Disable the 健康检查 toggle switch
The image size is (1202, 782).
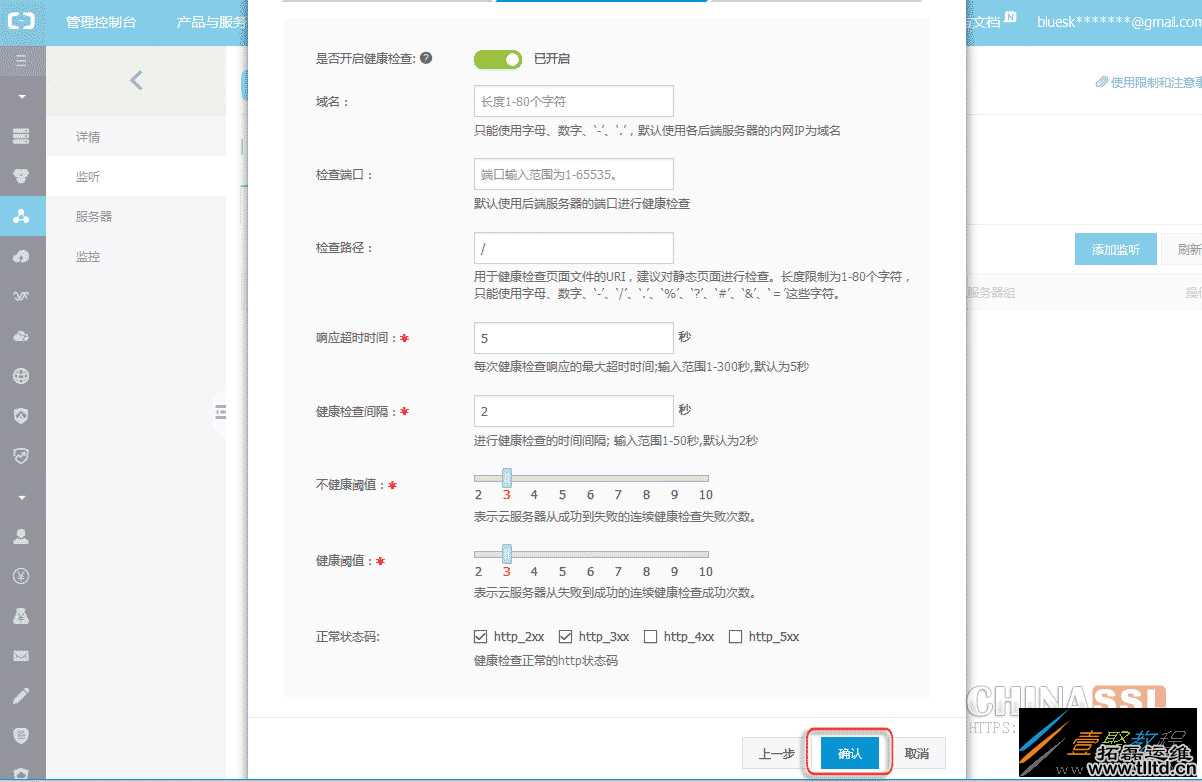tap(497, 59)
